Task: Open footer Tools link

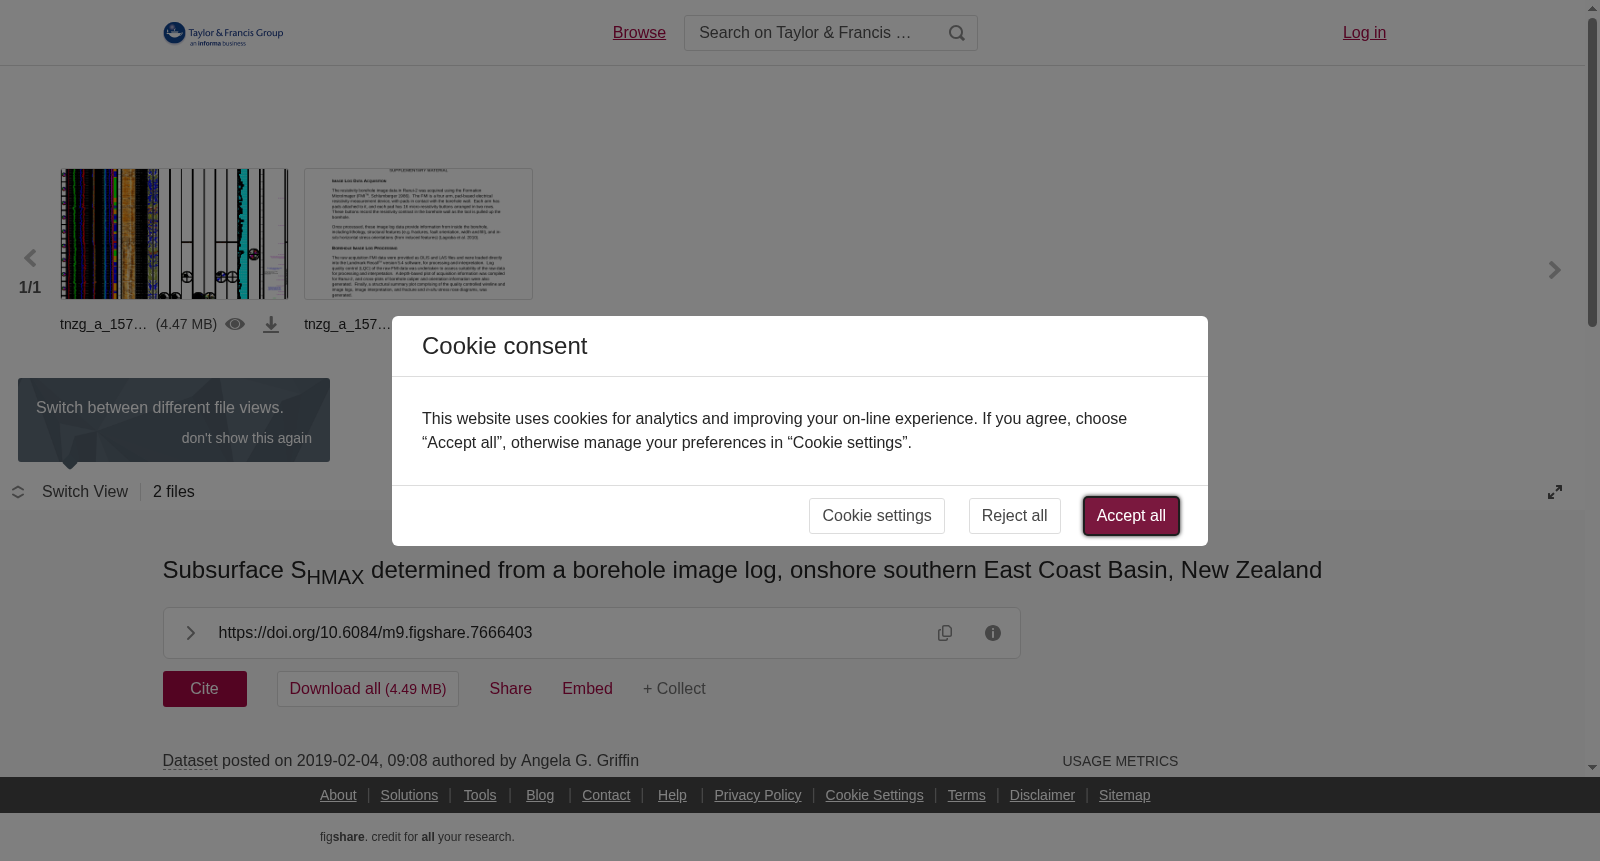Action: point(480,795)
